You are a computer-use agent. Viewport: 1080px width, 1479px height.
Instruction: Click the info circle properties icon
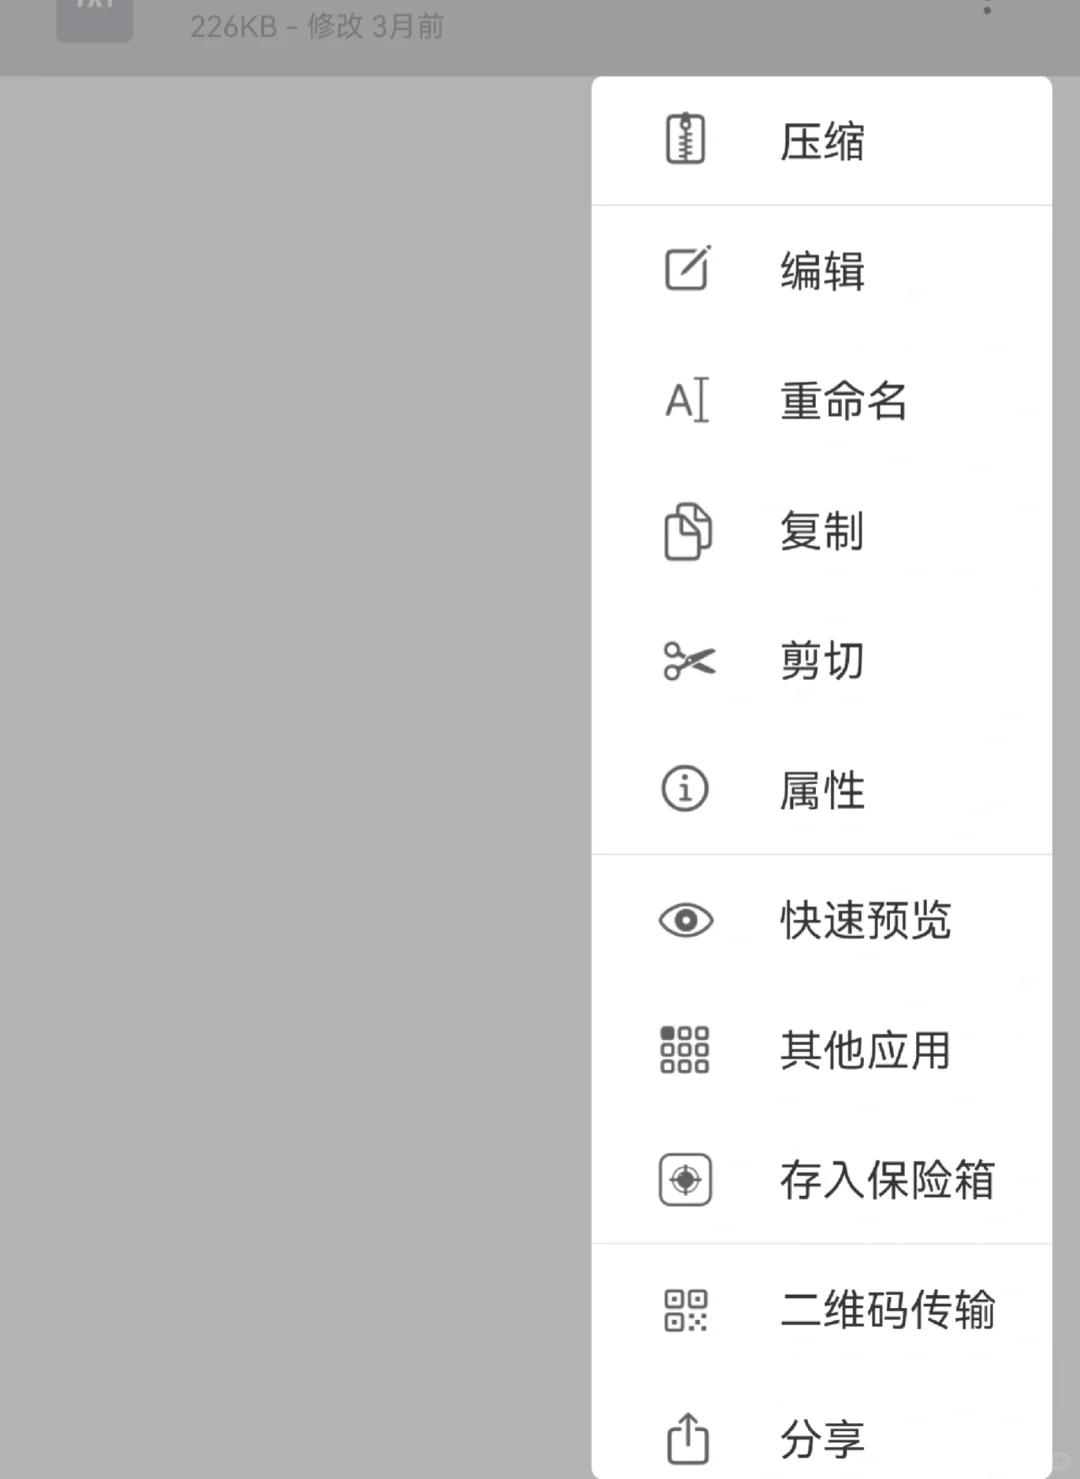tap(685, 789)
